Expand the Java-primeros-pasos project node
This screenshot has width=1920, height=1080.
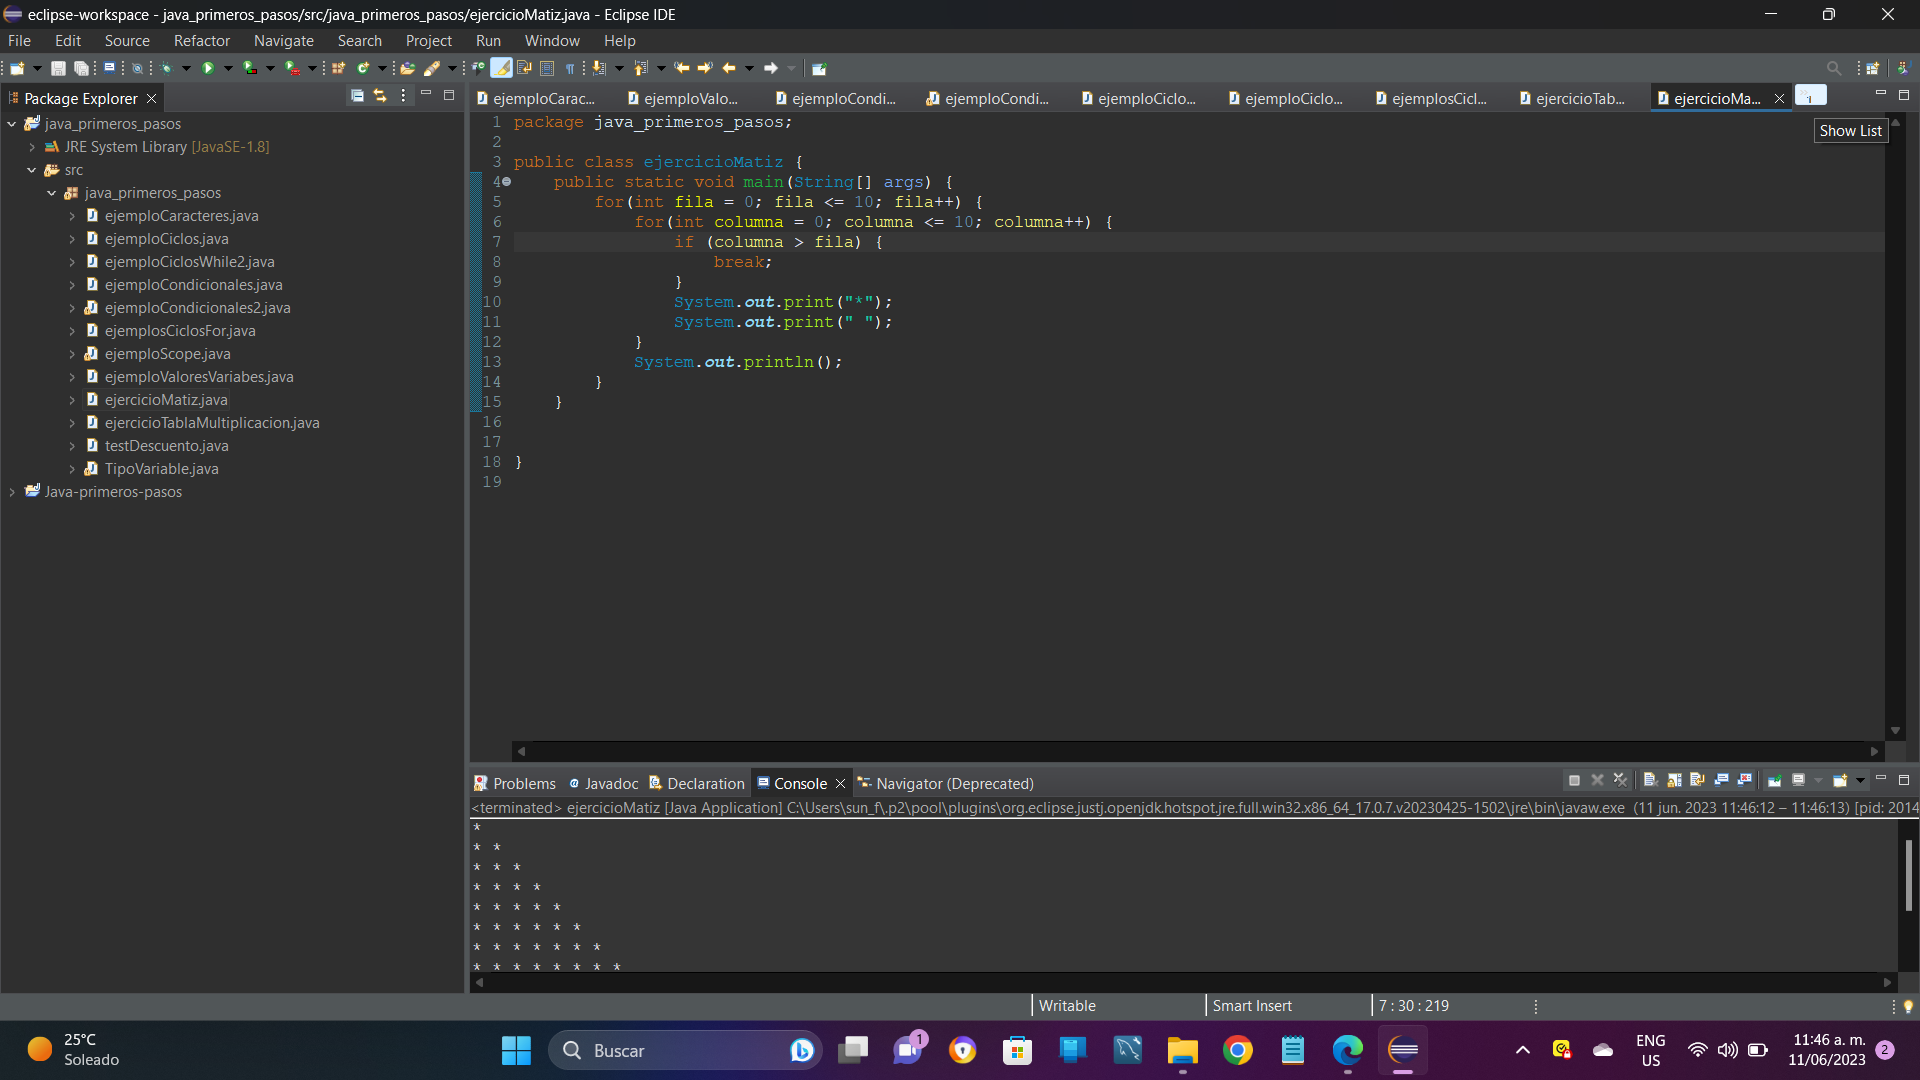13,492
